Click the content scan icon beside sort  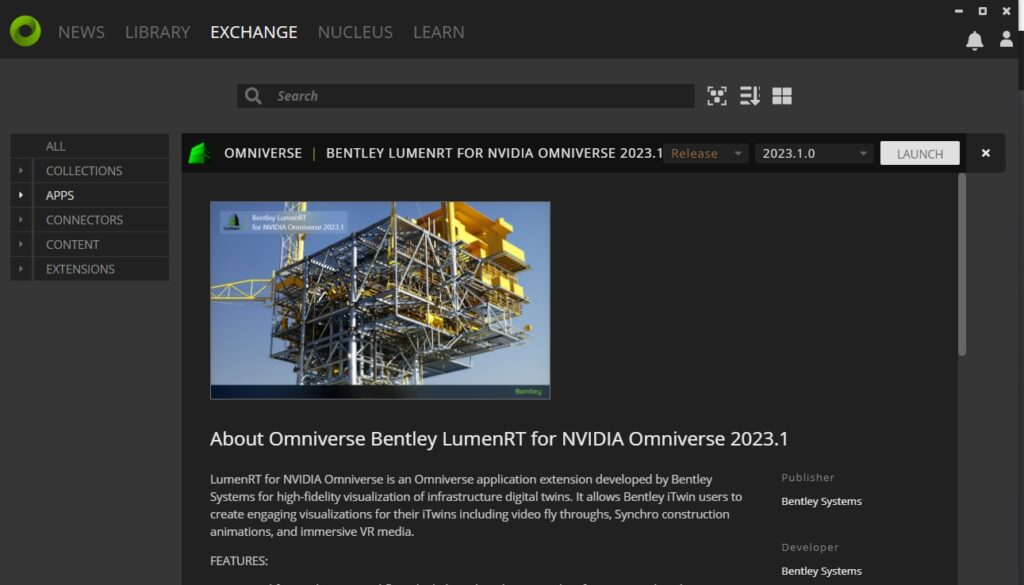[x=717, y=95]
